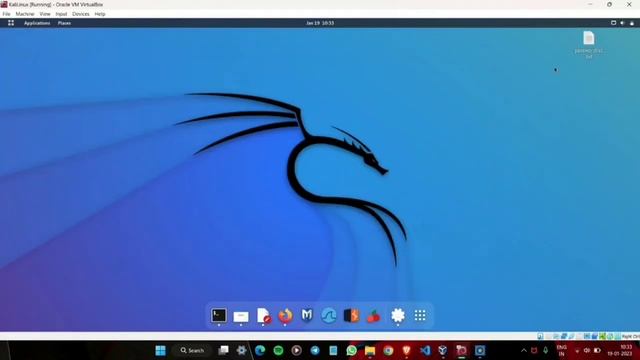Screen dimensions: 640x360
Task: Click the screen indicator icon in Kali panel
Action: tap(613, 23)
